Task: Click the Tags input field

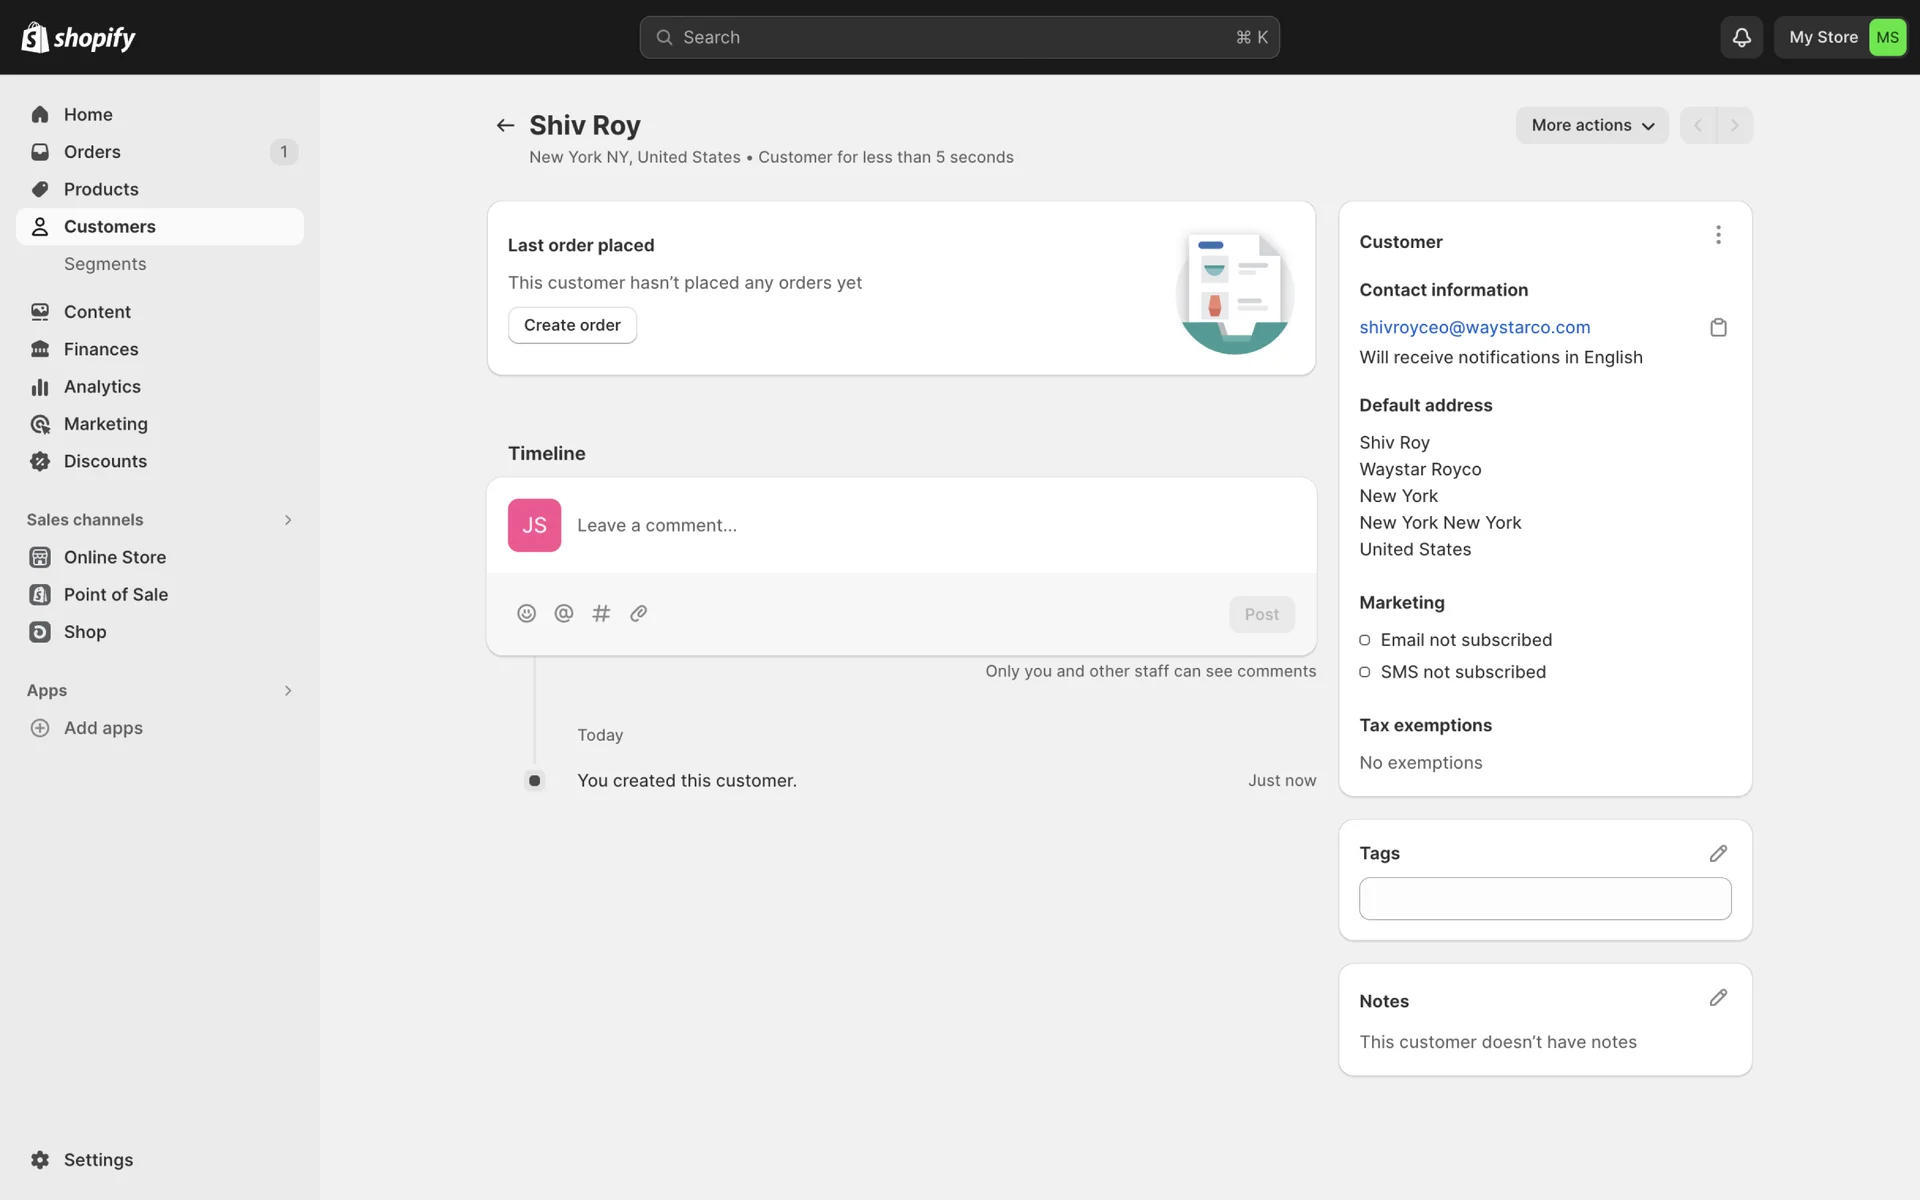Action: 1544,899
